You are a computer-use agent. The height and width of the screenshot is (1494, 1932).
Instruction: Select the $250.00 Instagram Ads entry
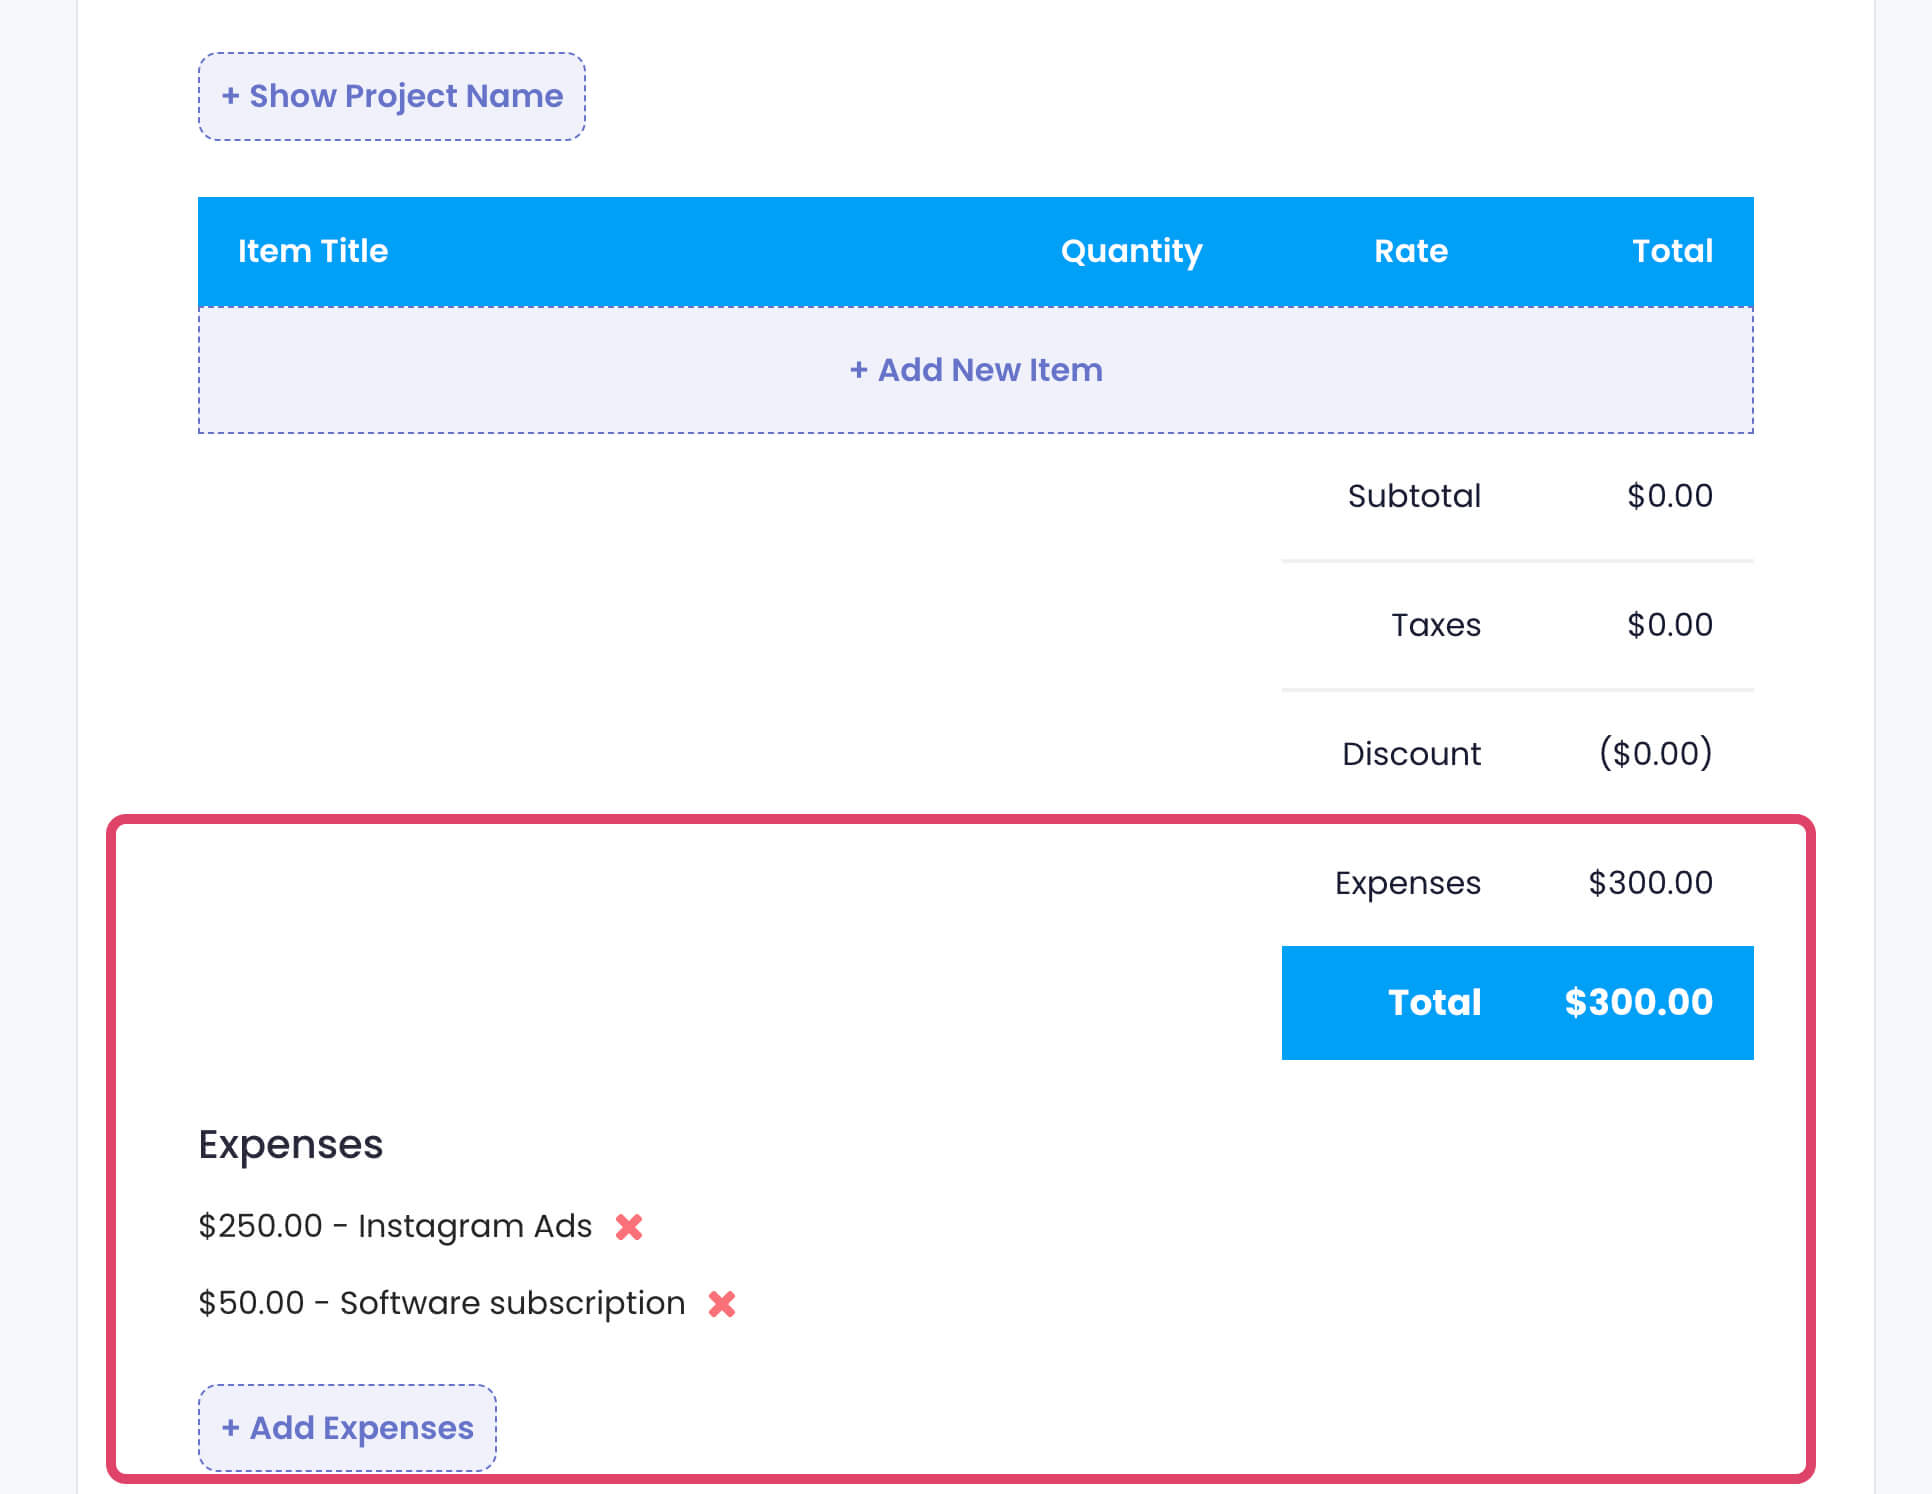point(395,1226)
